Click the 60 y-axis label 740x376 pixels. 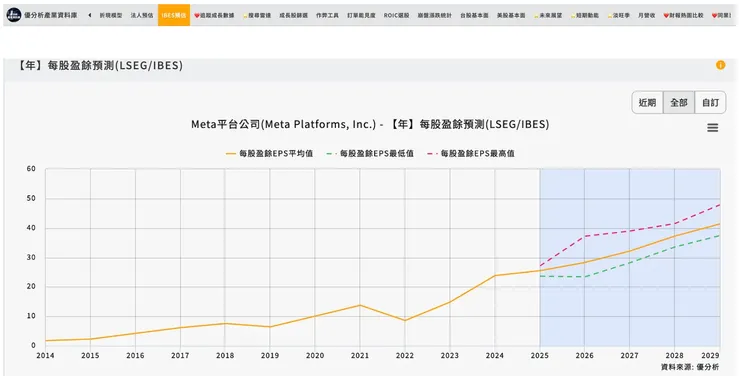[x=31, y=169]
